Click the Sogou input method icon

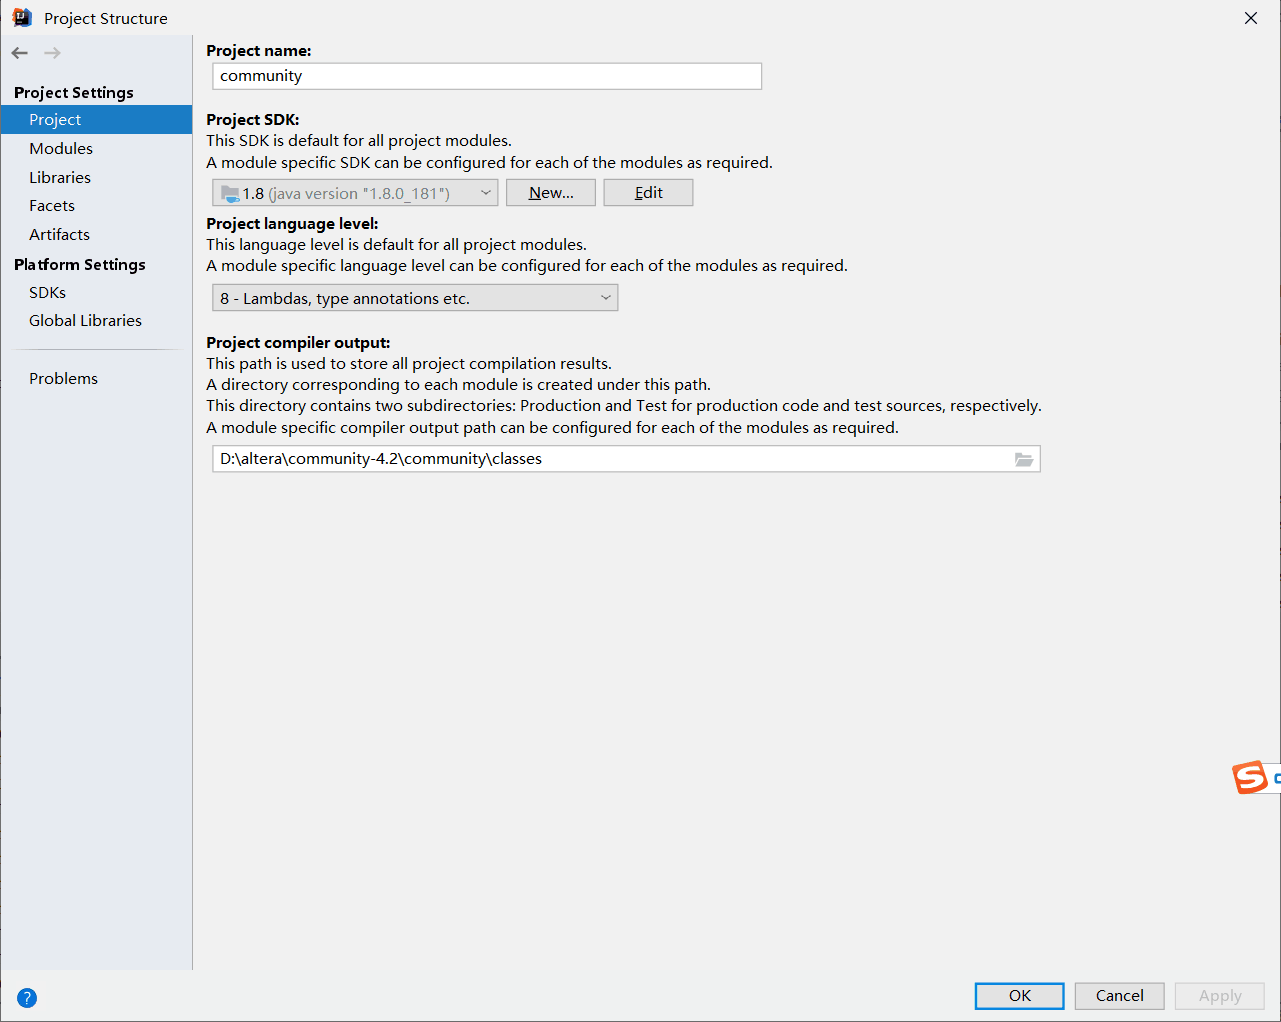(1250, 777)
